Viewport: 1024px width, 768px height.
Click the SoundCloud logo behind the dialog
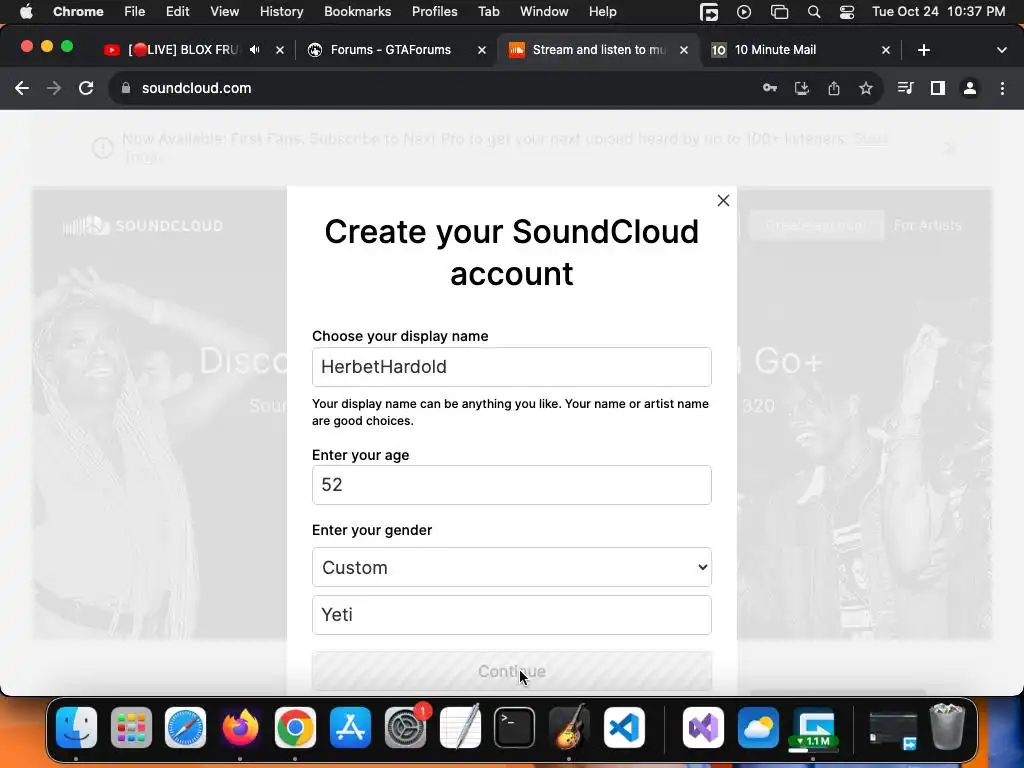(x=143, y=225)
